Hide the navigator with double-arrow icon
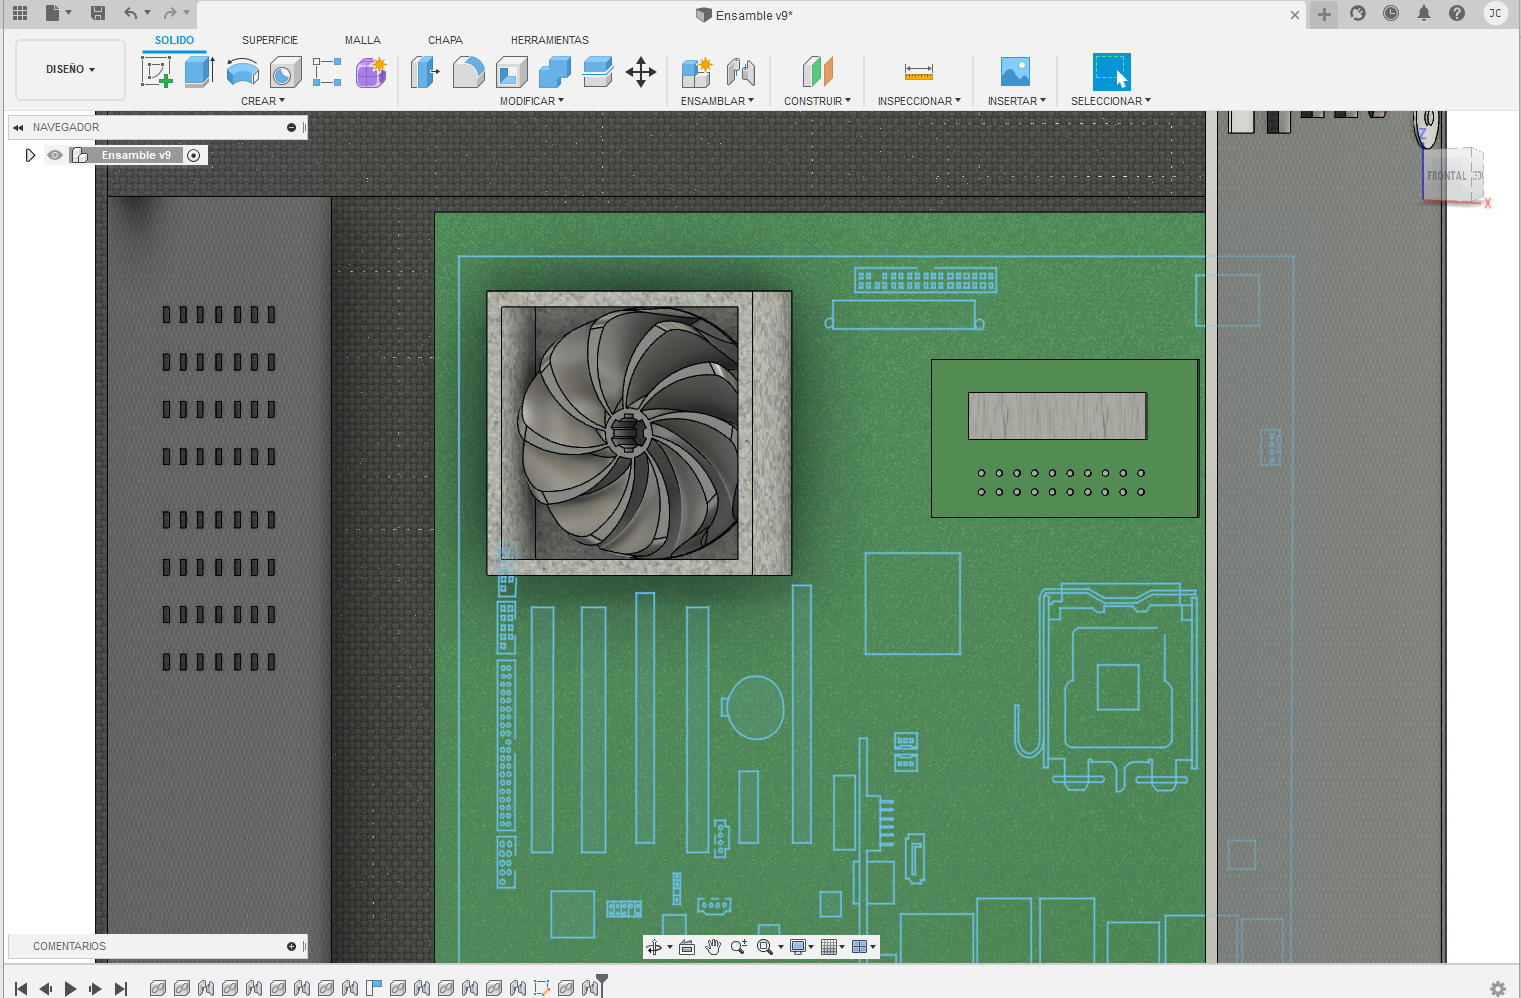The width and height of the screenshot is (1521, 998). (x=18, y=127)
